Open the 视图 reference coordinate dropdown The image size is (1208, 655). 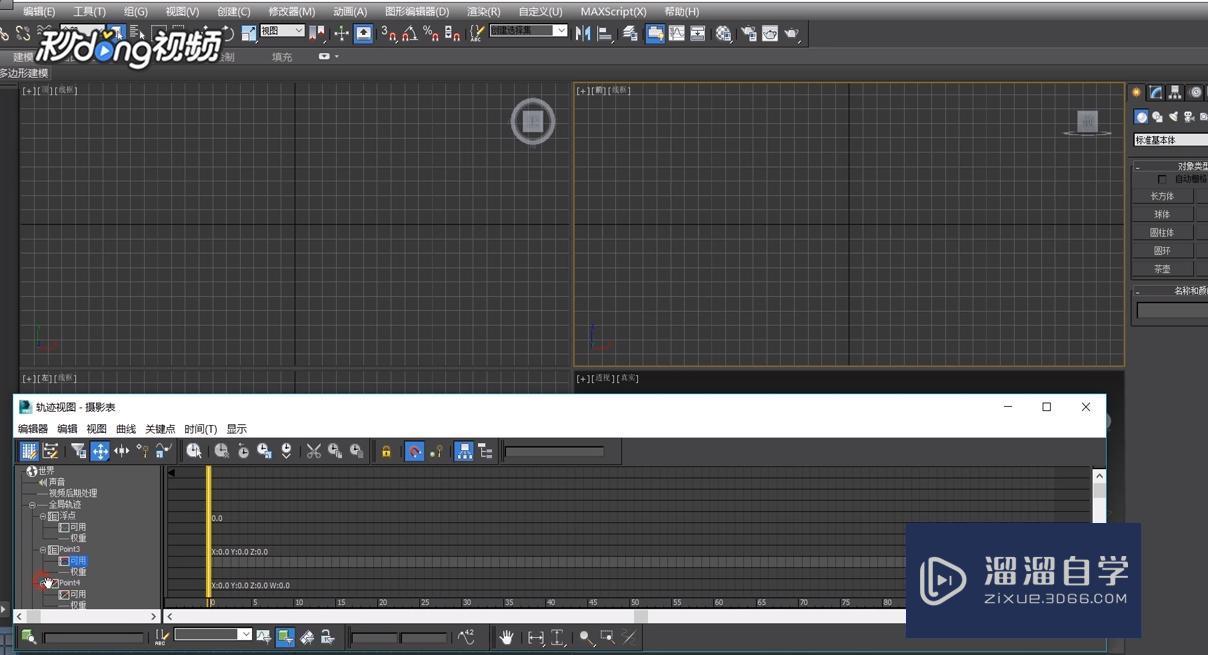click(282, 31)
